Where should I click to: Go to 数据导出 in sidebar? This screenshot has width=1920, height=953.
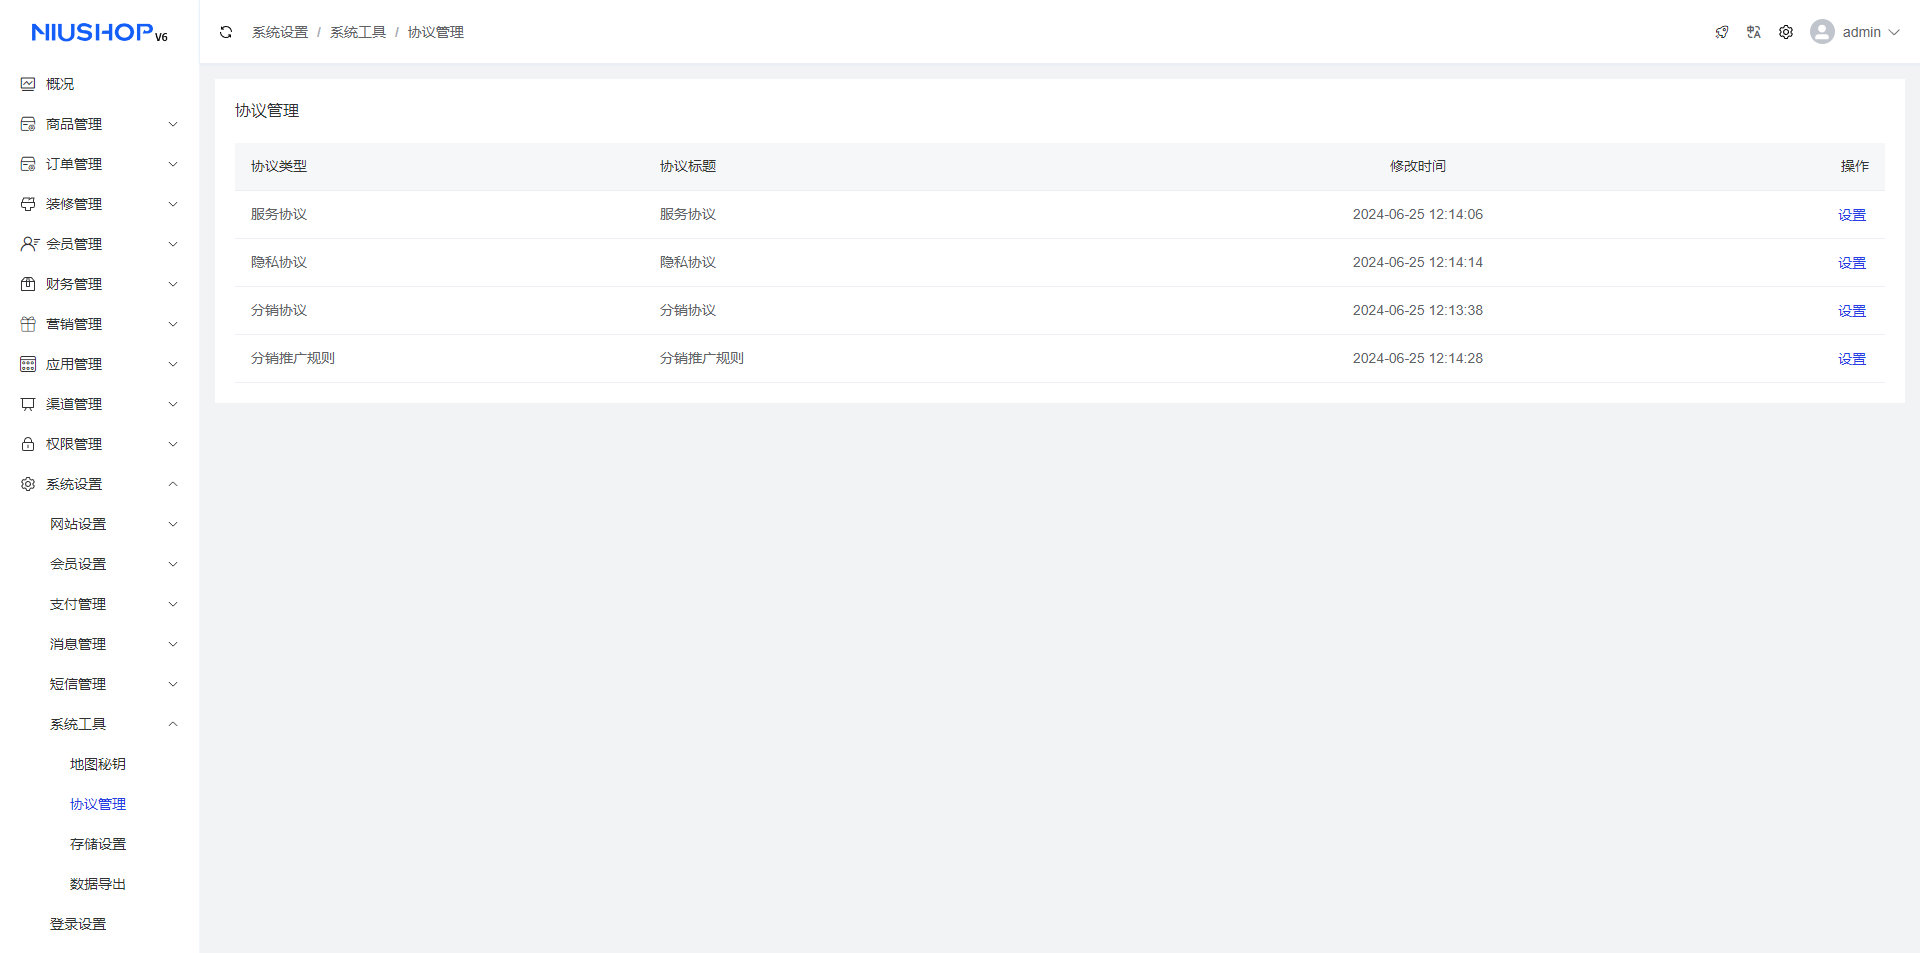[x=98, y=884]
